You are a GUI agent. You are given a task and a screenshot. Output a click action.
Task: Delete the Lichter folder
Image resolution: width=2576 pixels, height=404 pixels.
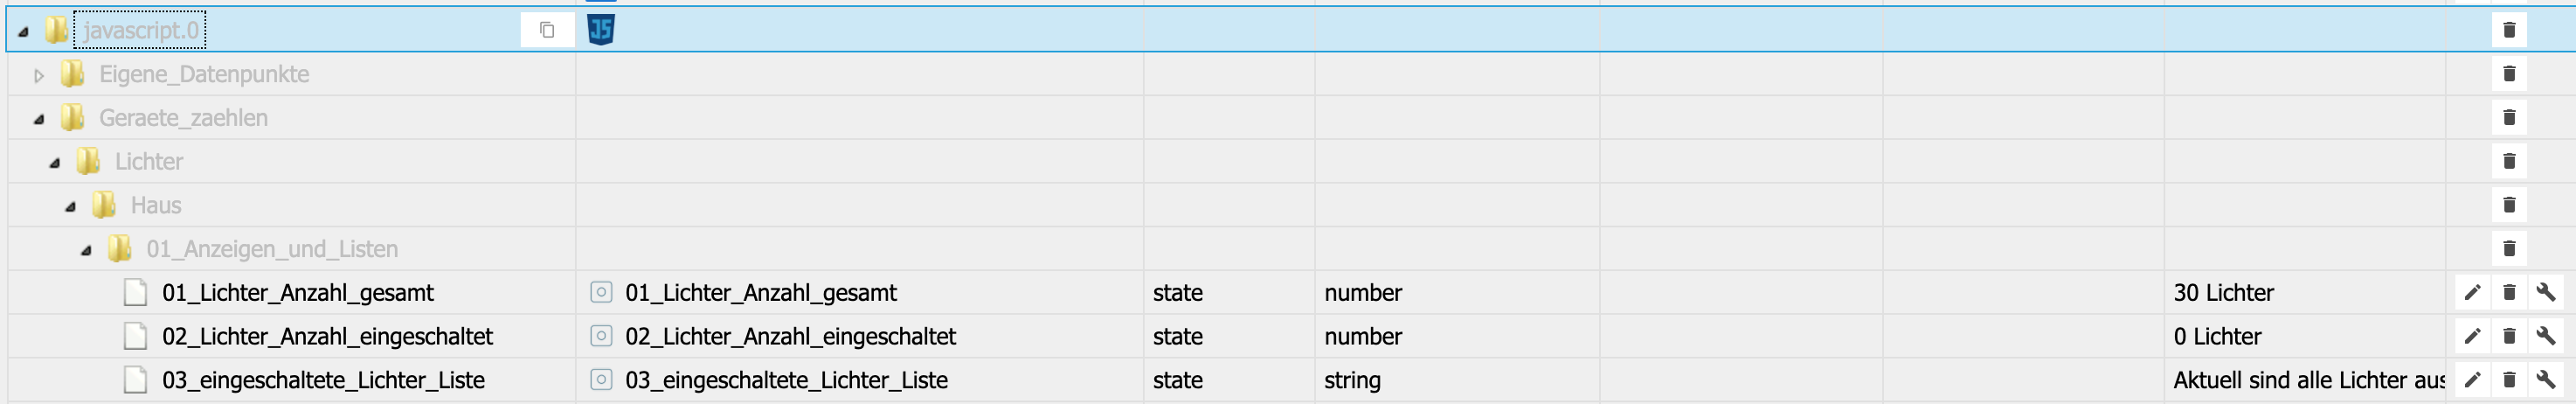pyautogui.click(x=2508, y=161)
